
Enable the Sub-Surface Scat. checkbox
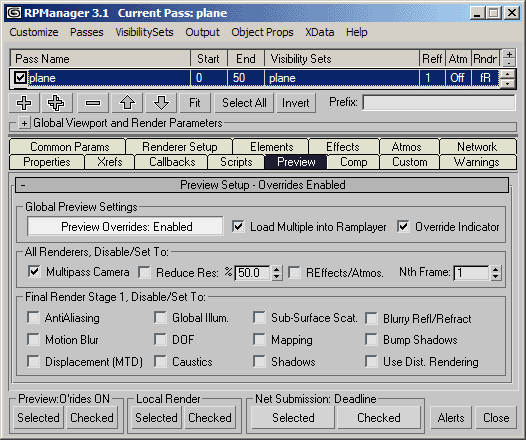[259, 318]
